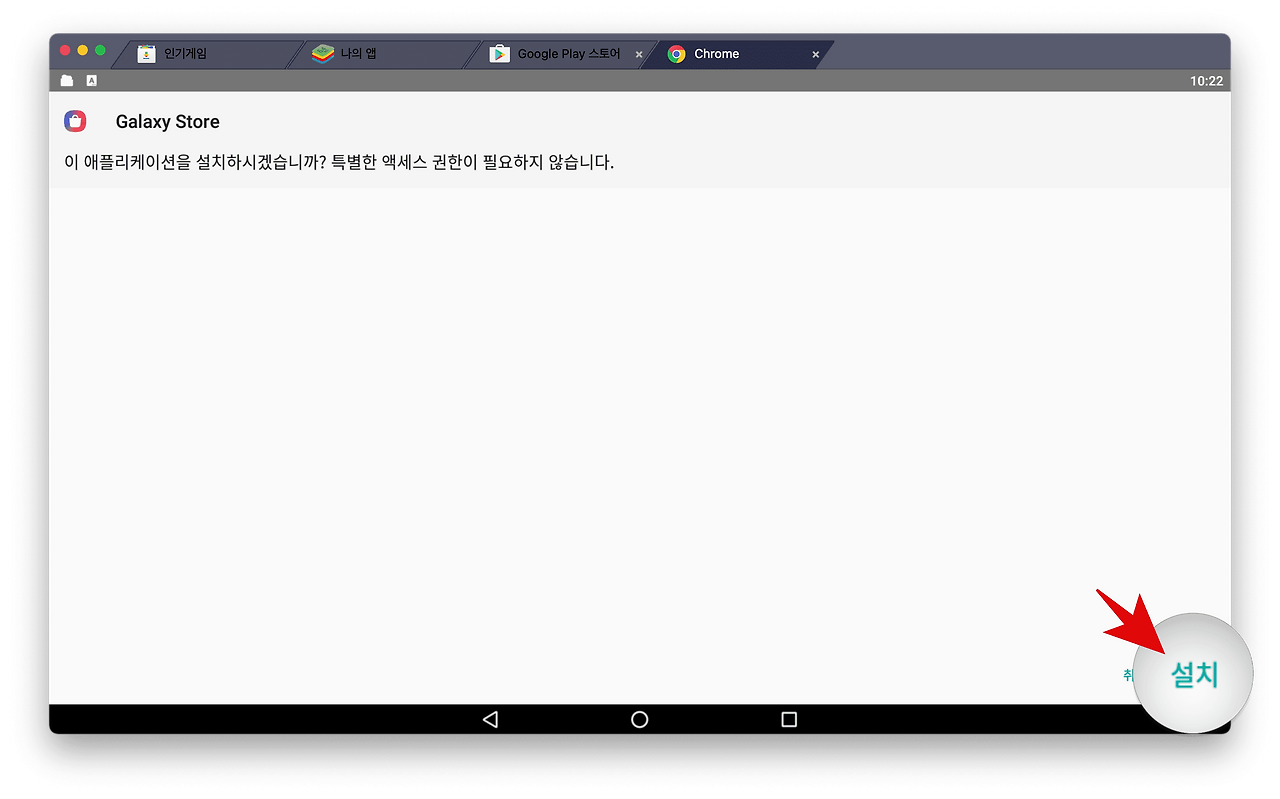Switch to the 나의 앱 tab

coord(385,54)
